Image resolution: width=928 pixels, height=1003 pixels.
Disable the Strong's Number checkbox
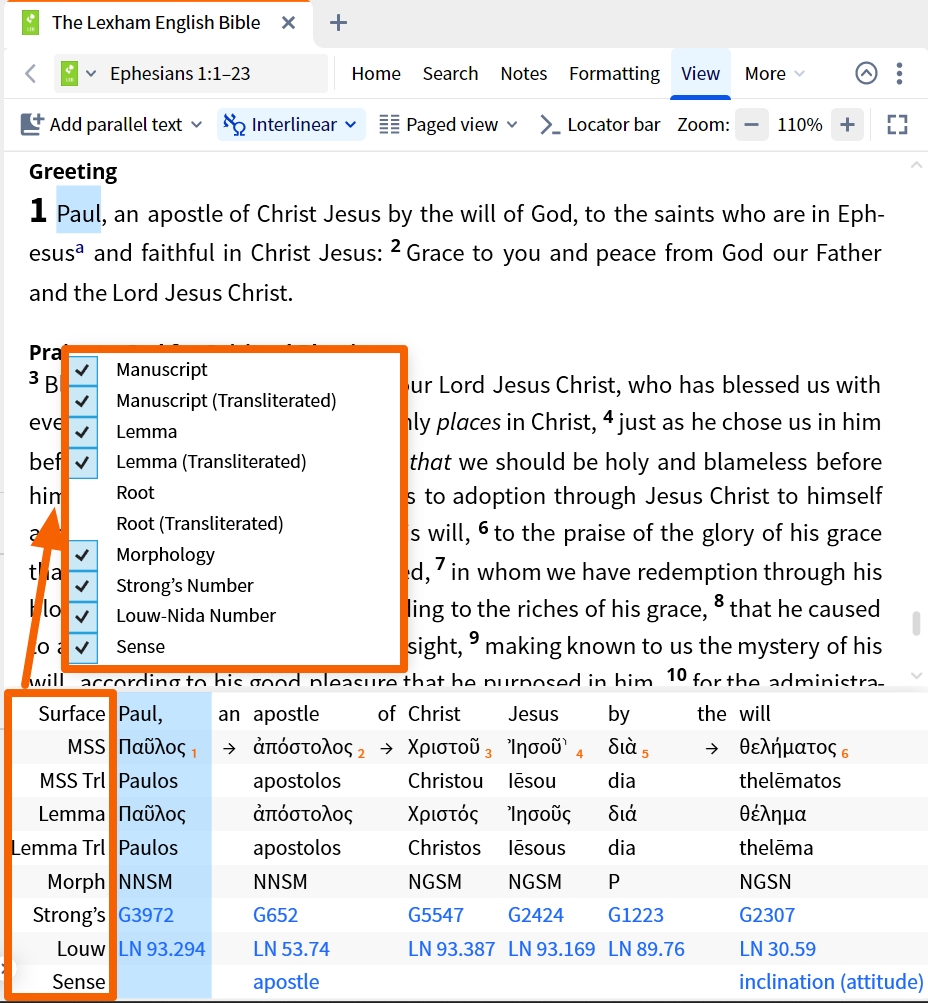pos(84,586)
